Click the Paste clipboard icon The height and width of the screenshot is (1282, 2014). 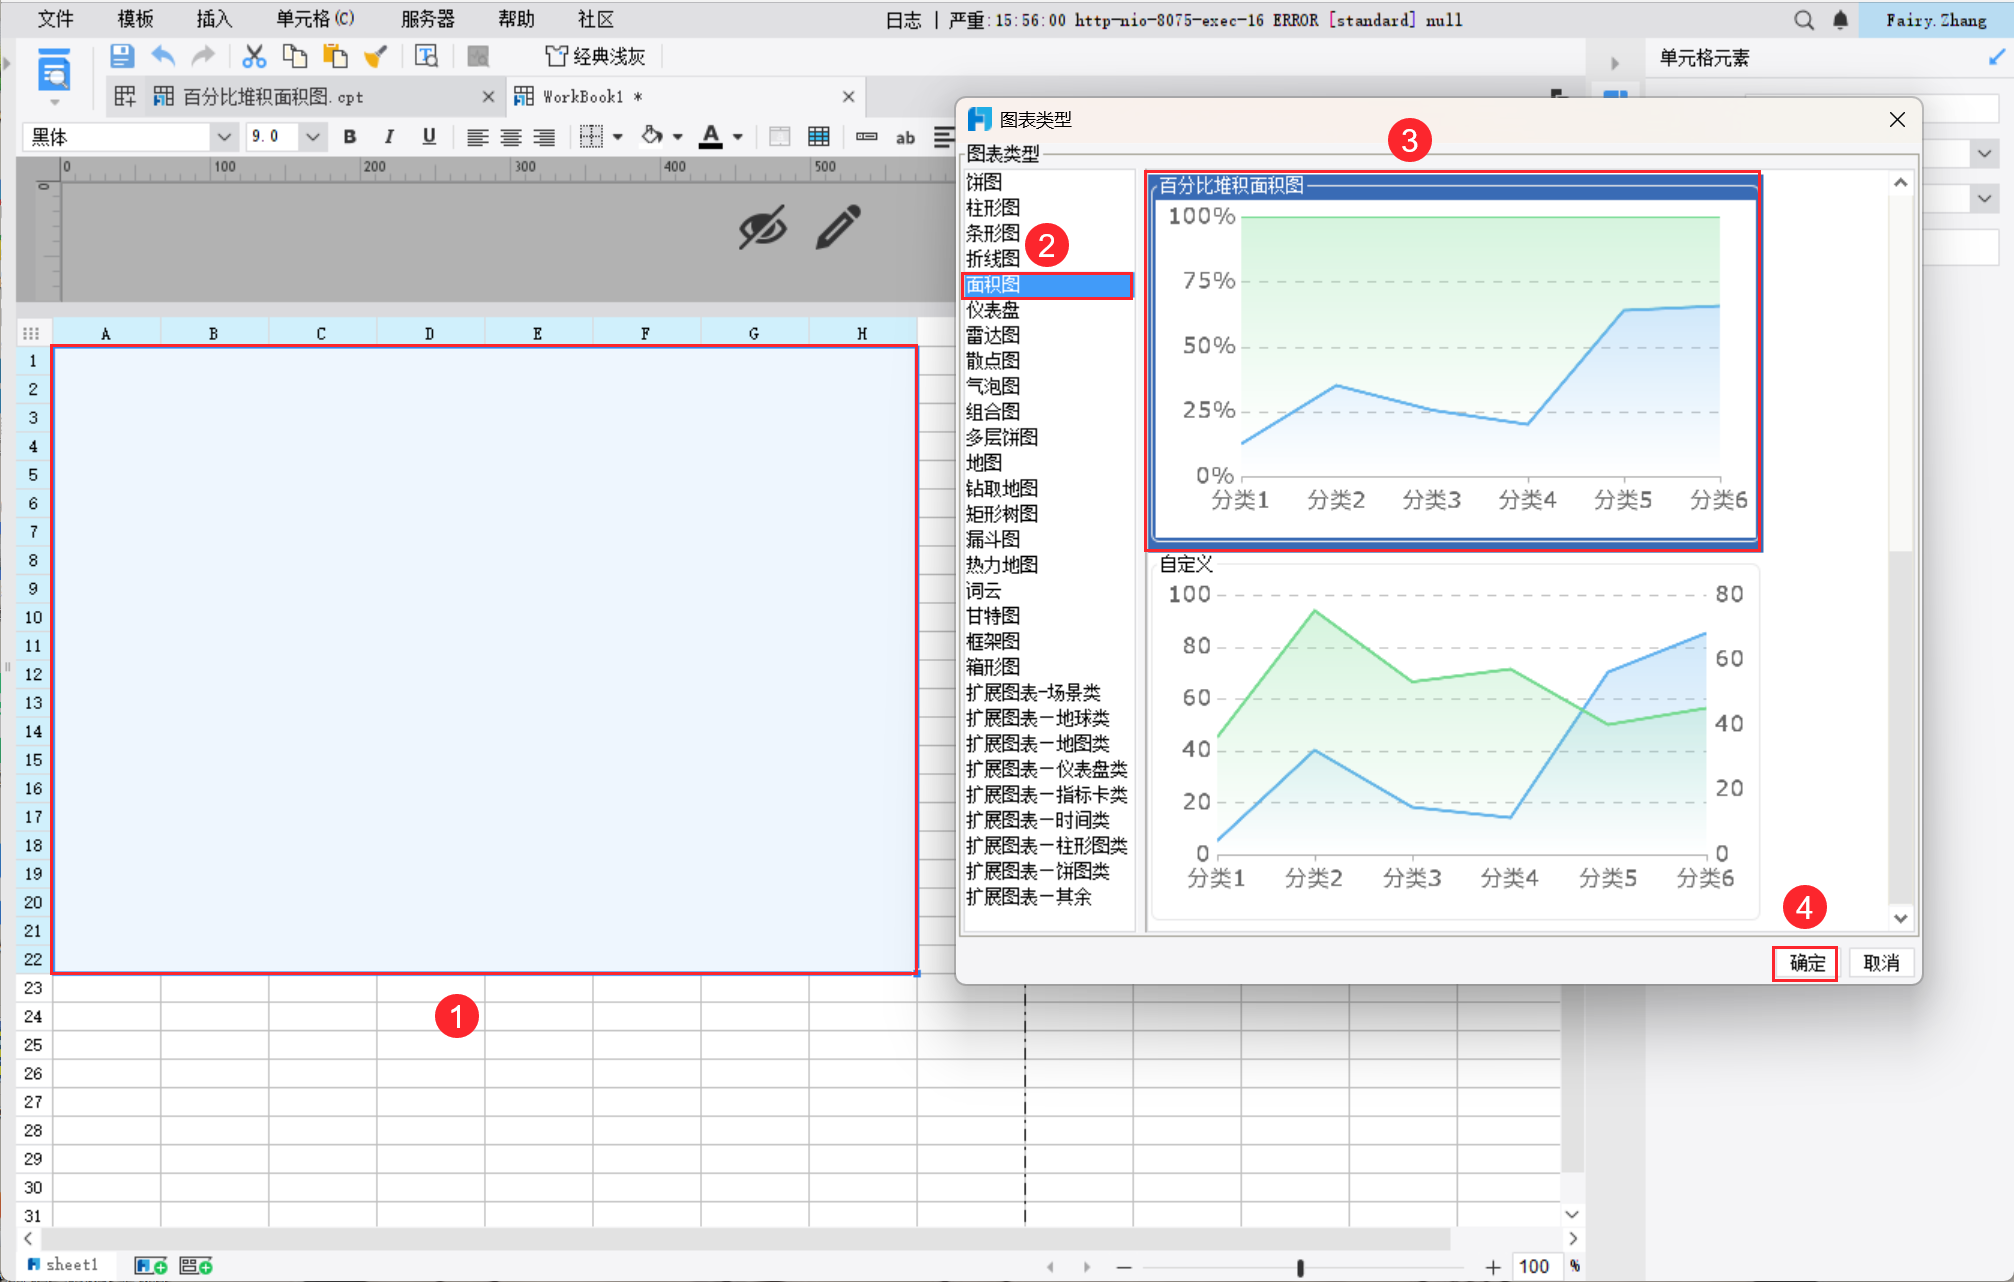tap(335, 57)
